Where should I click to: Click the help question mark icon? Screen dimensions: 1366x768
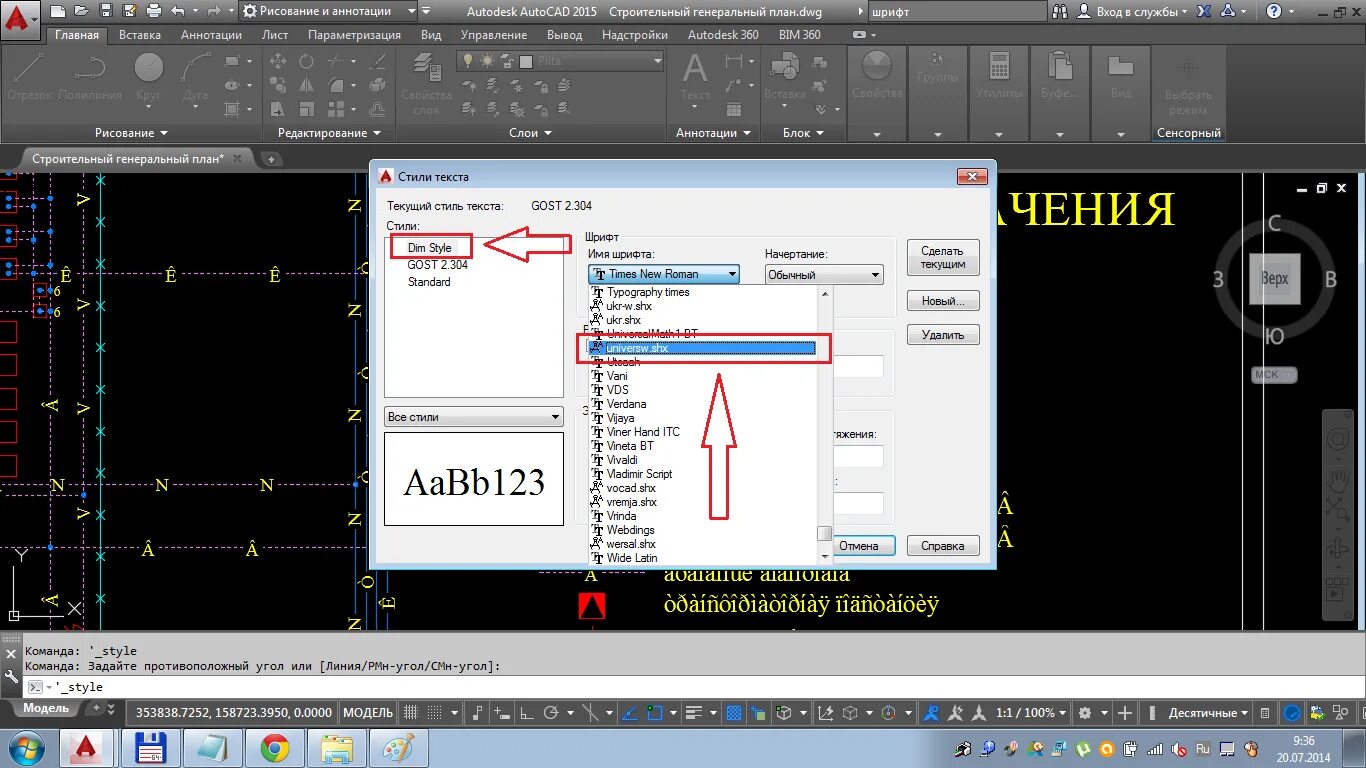click(x=1273, y=11)
